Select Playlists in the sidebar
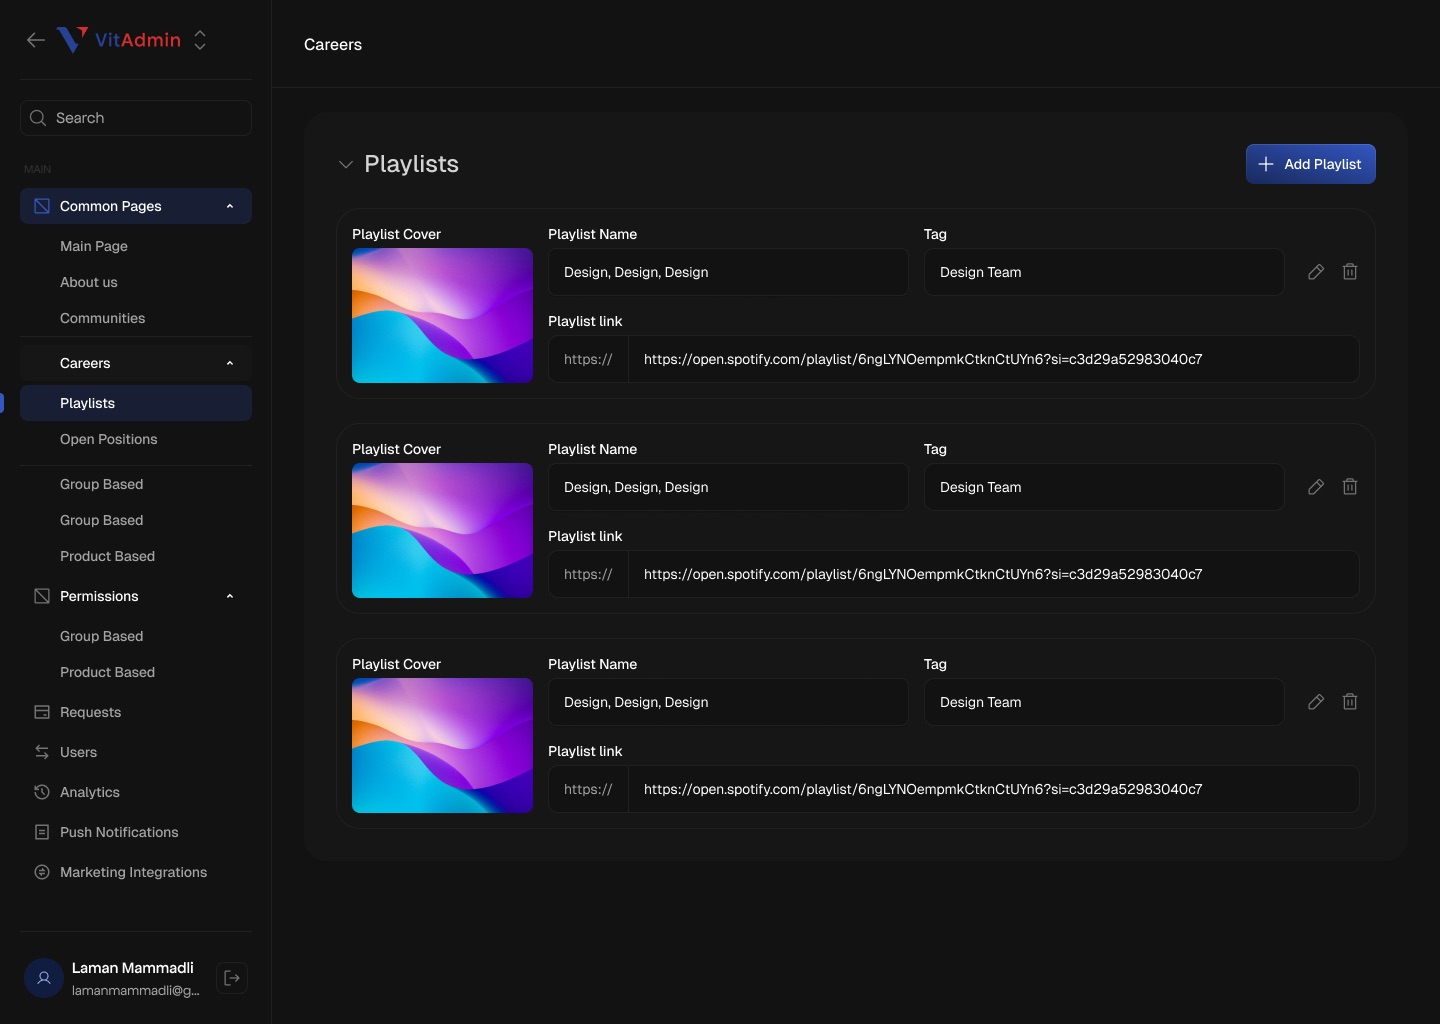This screenshot has width=1440, height=1024. pyautogui.click(x=136, y=403)
